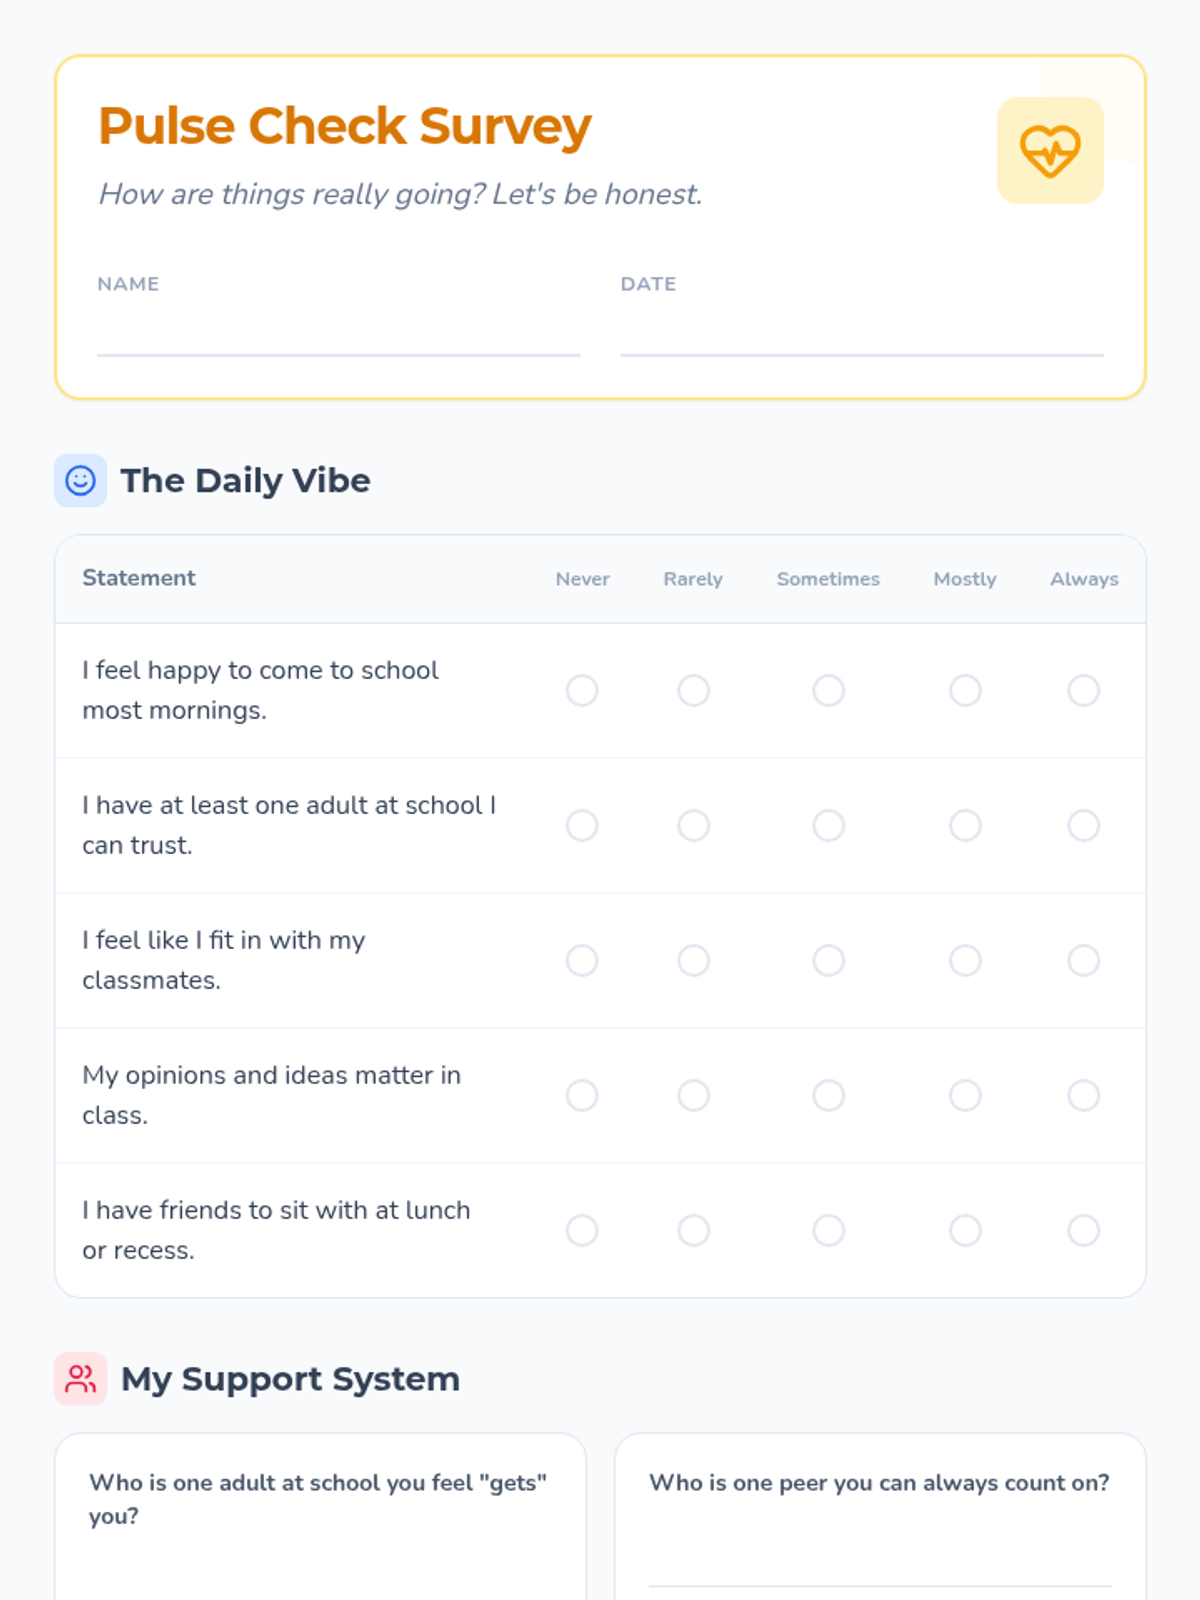This screenshot has height=1600, width=1200.
Task: Select Rarely for opinions and ideas matter
Action: [x=694, y=1095]
